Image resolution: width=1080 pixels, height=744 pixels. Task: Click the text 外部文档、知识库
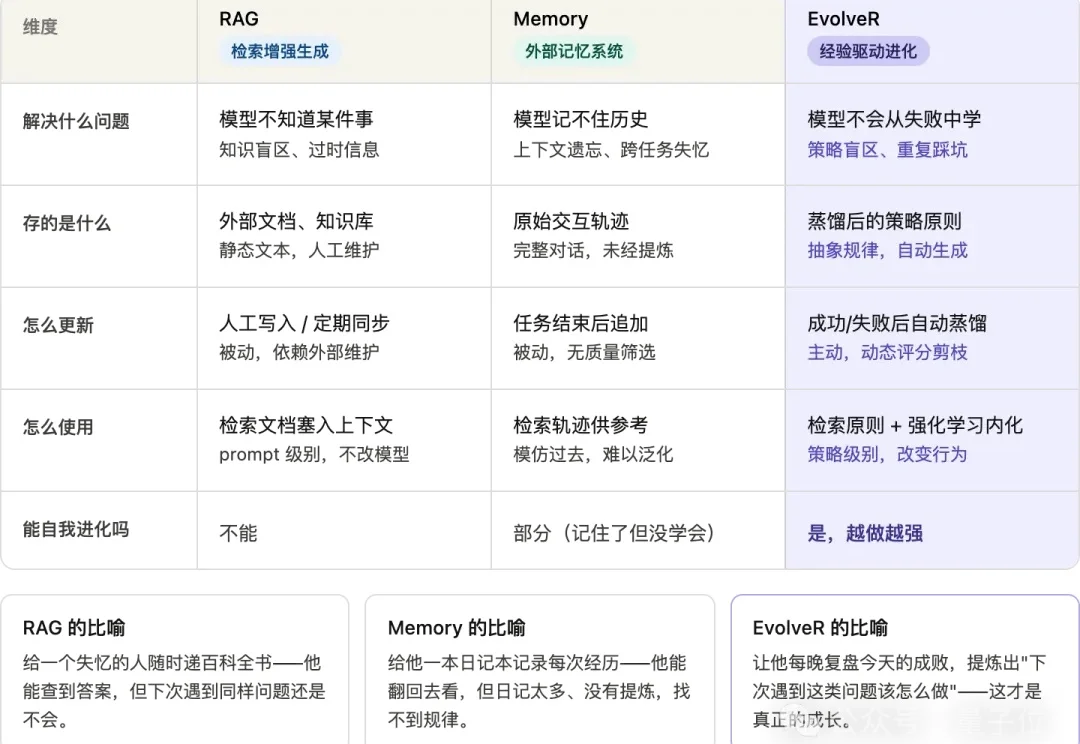click(x=296, y=221)
